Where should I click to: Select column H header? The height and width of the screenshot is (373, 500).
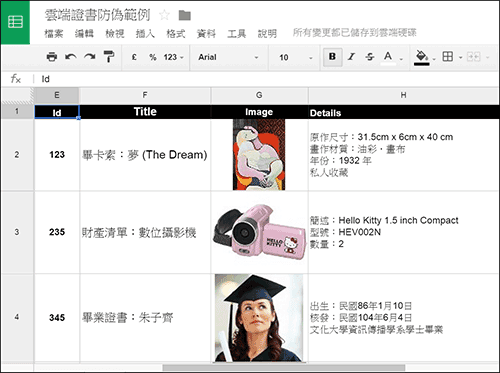pyautogui.click(x=403, y=95)
